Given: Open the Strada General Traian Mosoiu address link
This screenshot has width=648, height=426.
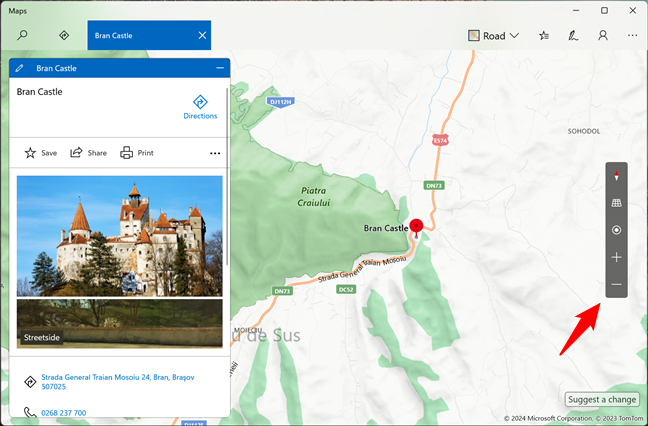Looking at the screenshot, I should click(118, 382).
